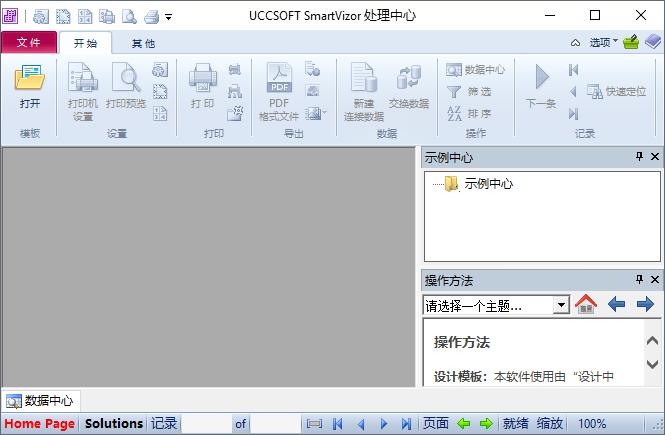Click 排序 sort in ribbon

469,114
